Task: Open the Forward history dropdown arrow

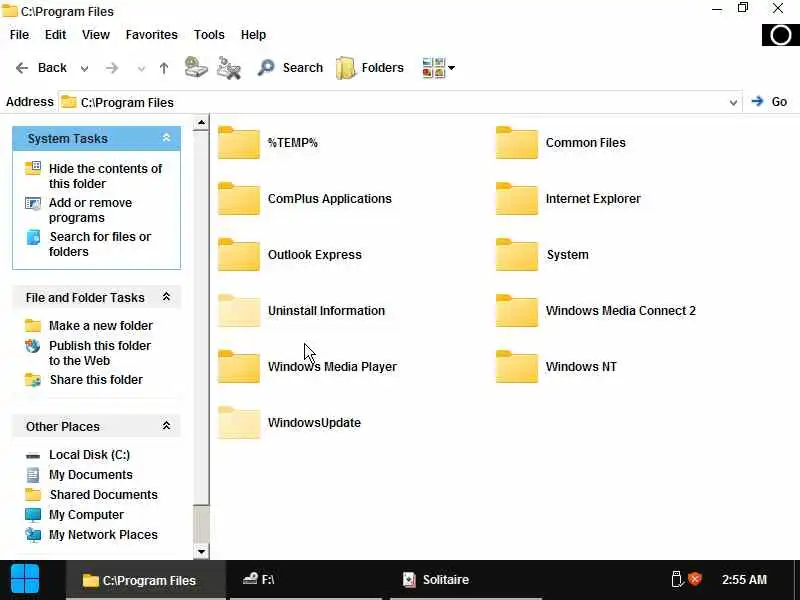Action: (141, 68)
